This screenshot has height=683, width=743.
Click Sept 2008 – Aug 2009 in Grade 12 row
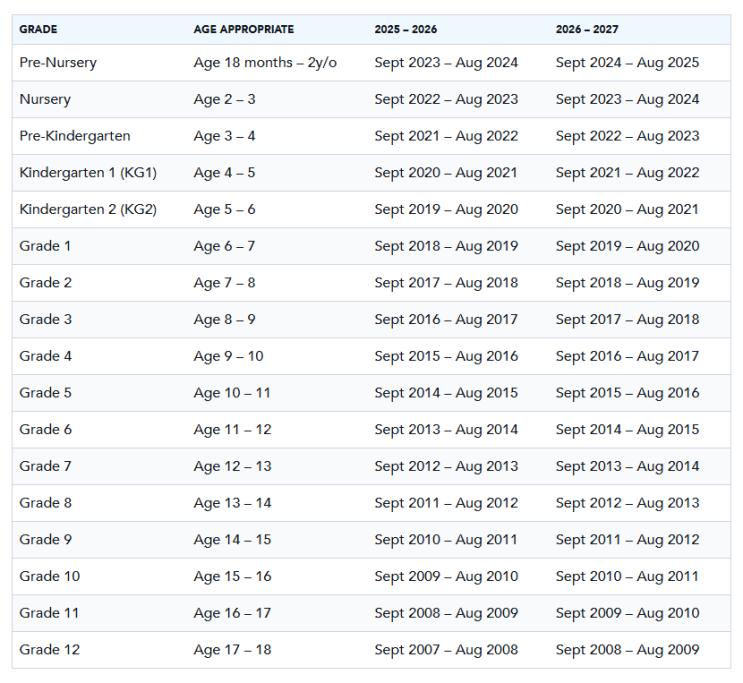coord(627,650)
